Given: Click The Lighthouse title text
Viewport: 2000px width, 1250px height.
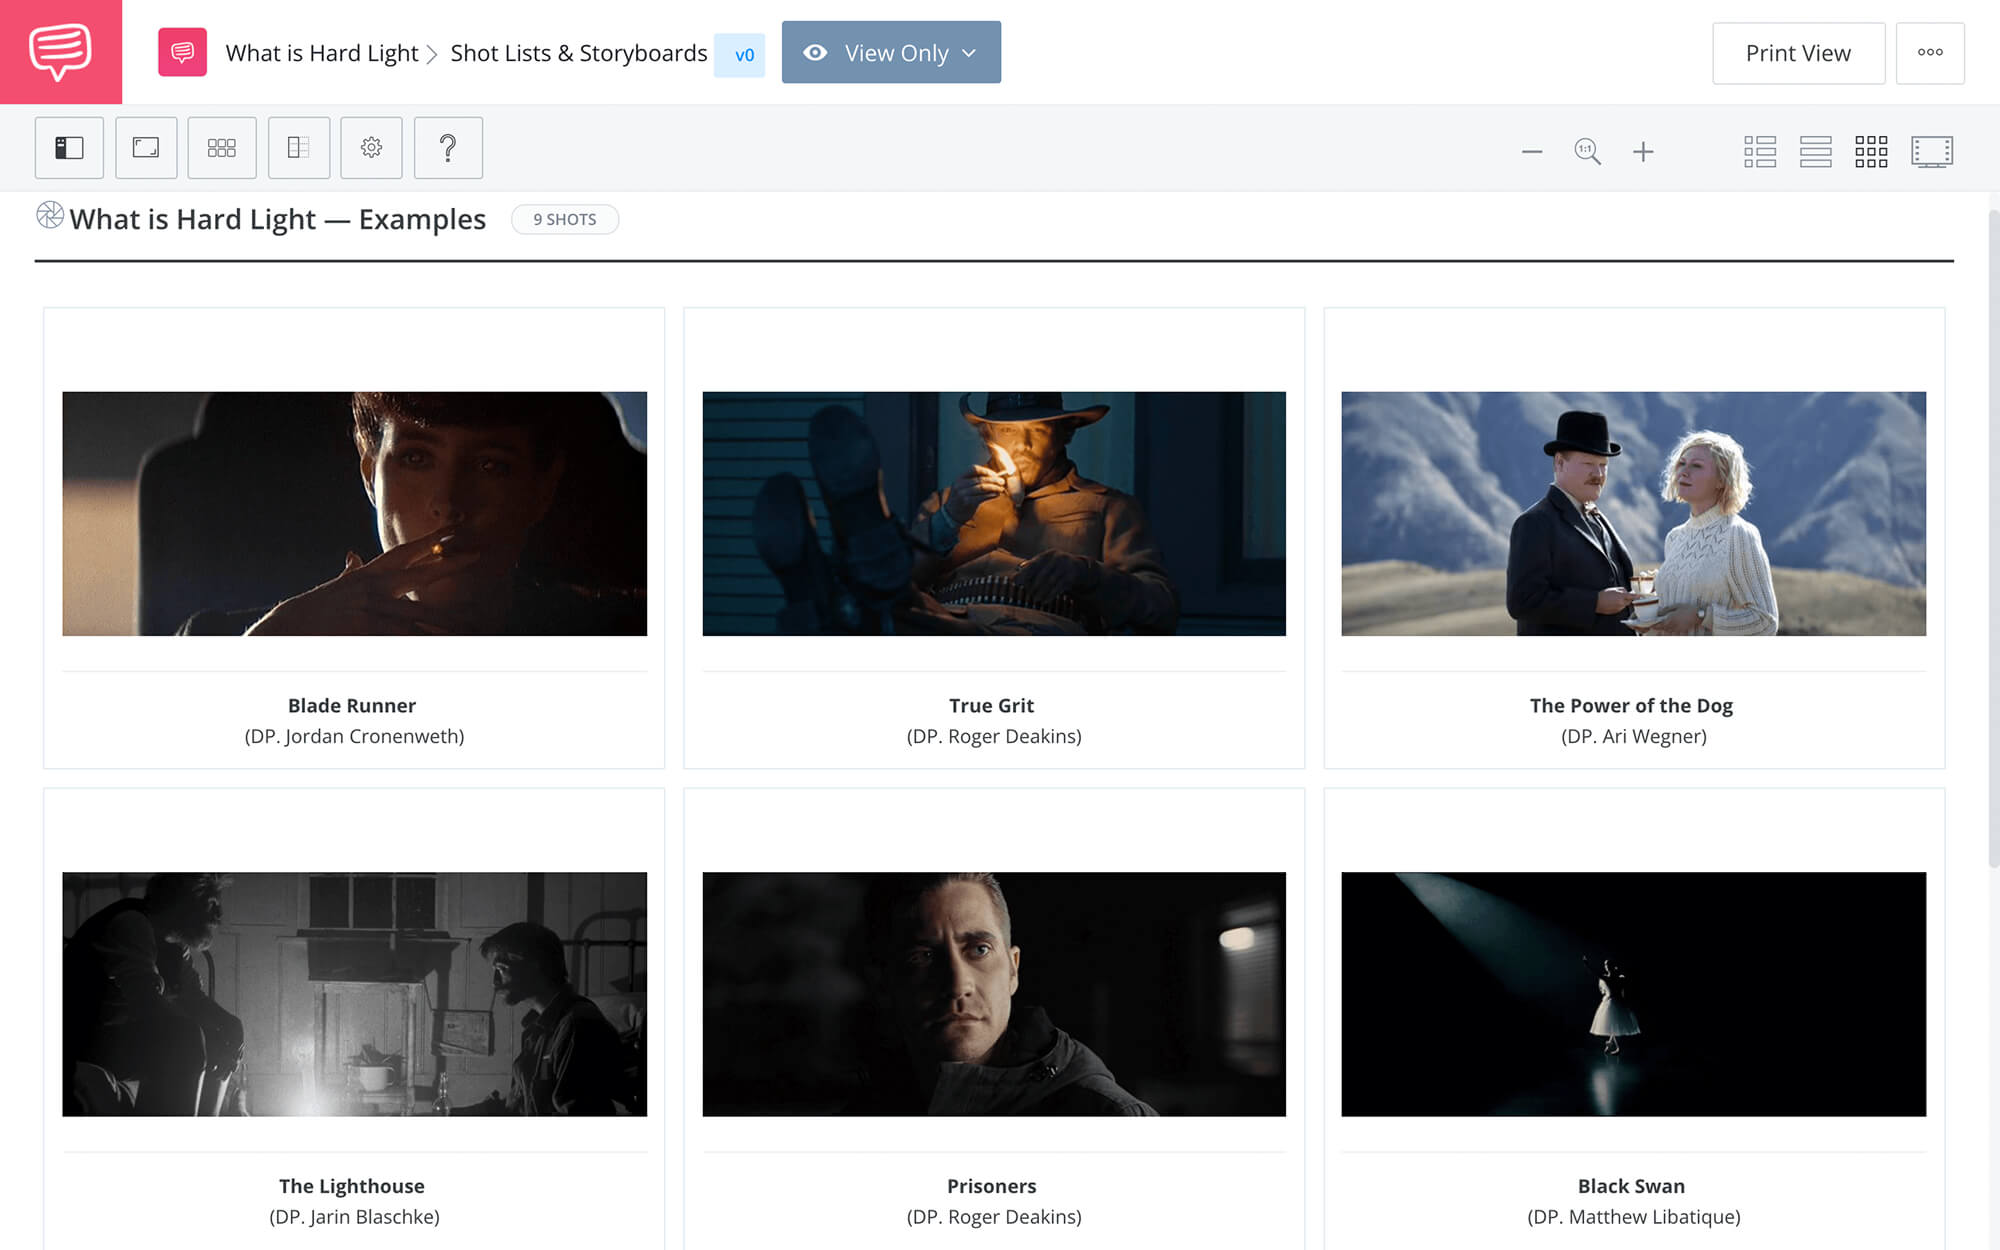Looking at the screenshot, I should coord(352,1186).
